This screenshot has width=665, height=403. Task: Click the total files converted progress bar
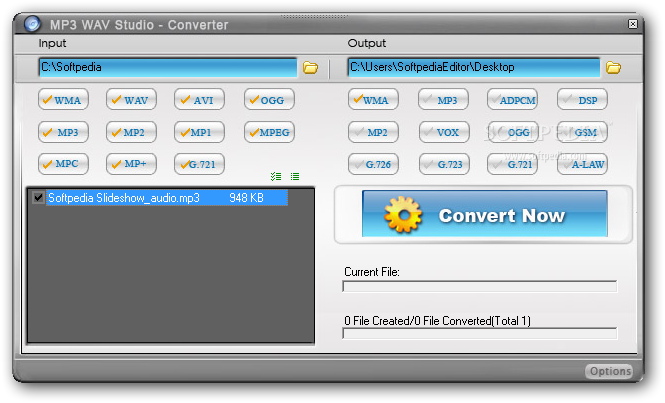click(480, 333)
